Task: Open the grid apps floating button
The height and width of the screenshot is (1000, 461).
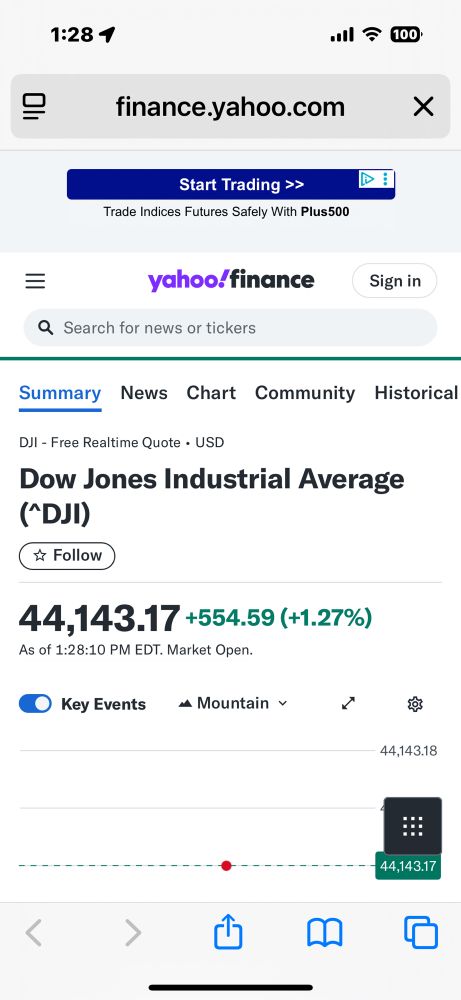Action: [x=413, y=826]
